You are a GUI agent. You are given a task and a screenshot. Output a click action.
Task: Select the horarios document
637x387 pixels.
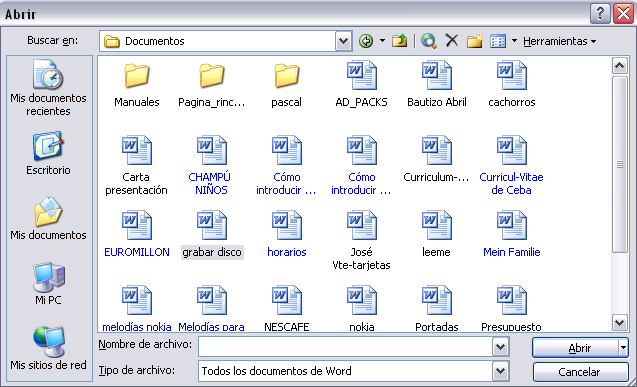[286, 235]
